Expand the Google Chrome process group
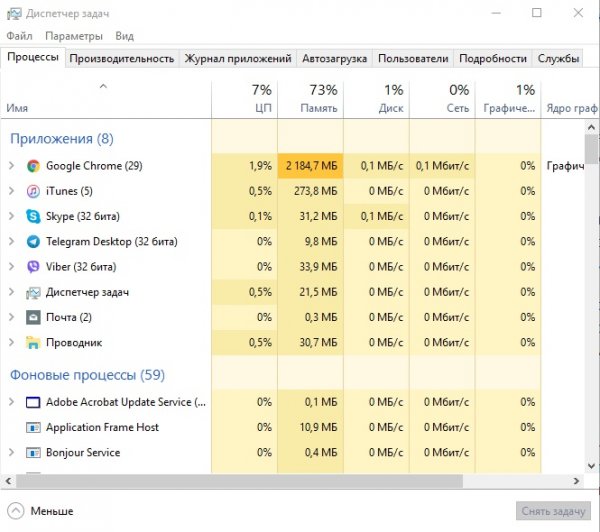The width and height of the screenshot is (600, 532). [x=11, y=166]
